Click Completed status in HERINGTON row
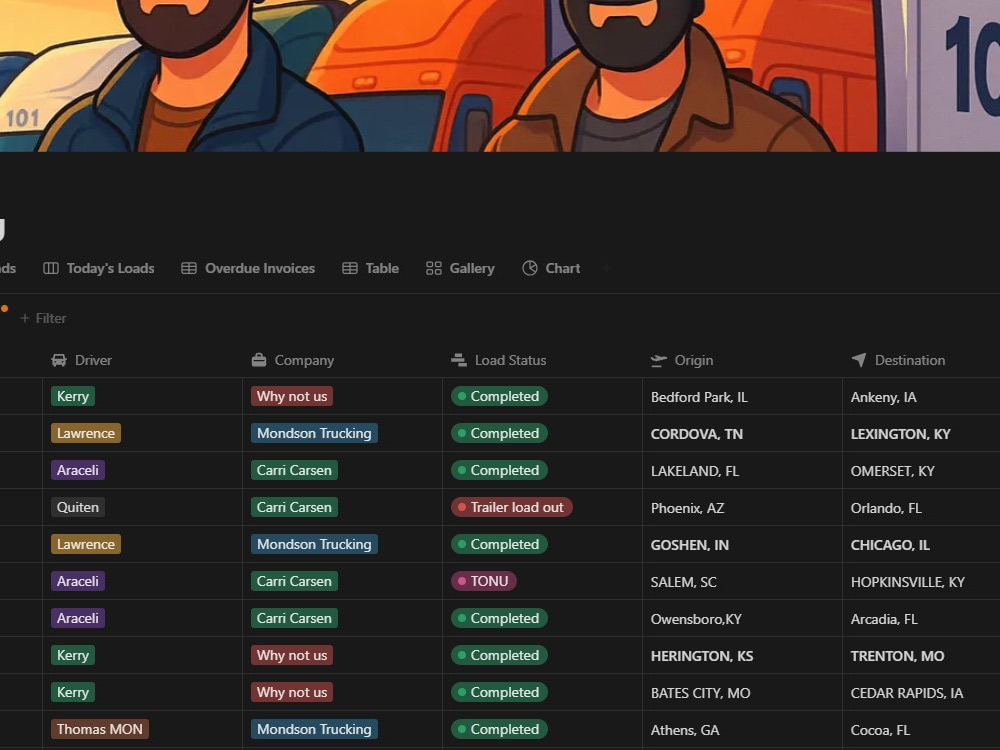 pos(499,655)
